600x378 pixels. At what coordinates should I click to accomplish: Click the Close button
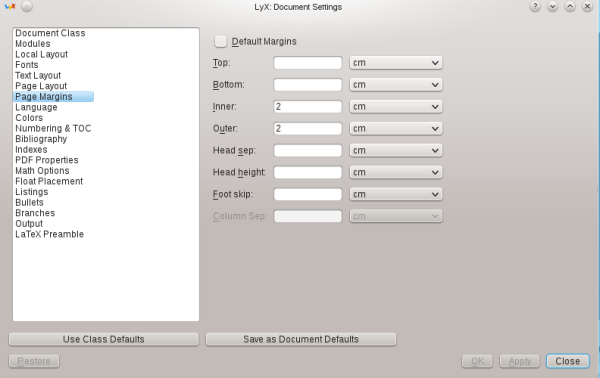[x=568, y=361]
